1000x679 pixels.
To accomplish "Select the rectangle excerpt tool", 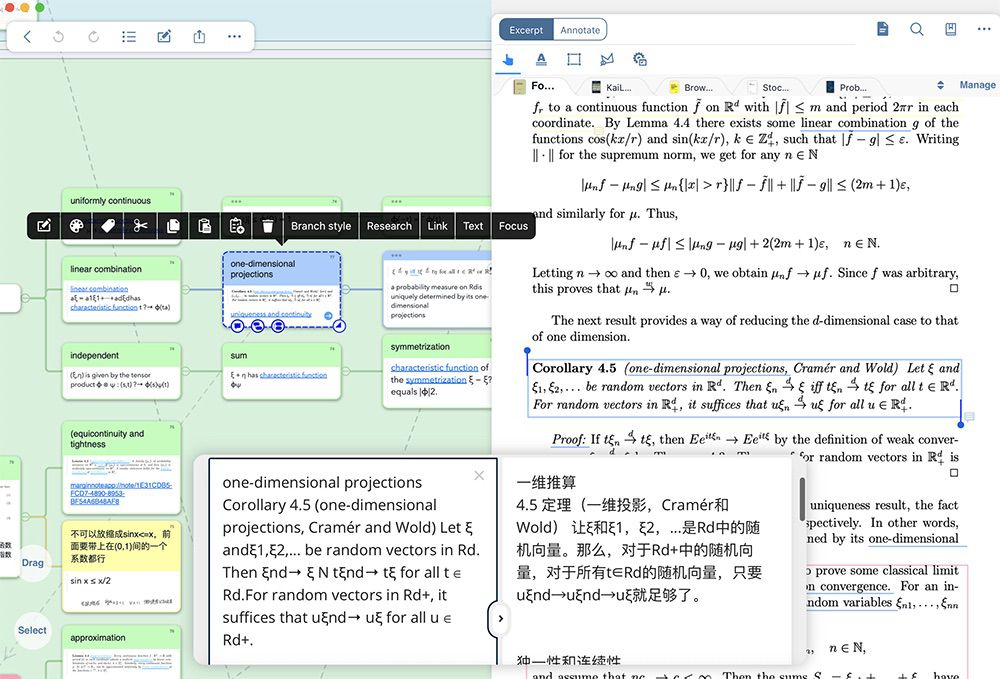I will tap(574, 59).
